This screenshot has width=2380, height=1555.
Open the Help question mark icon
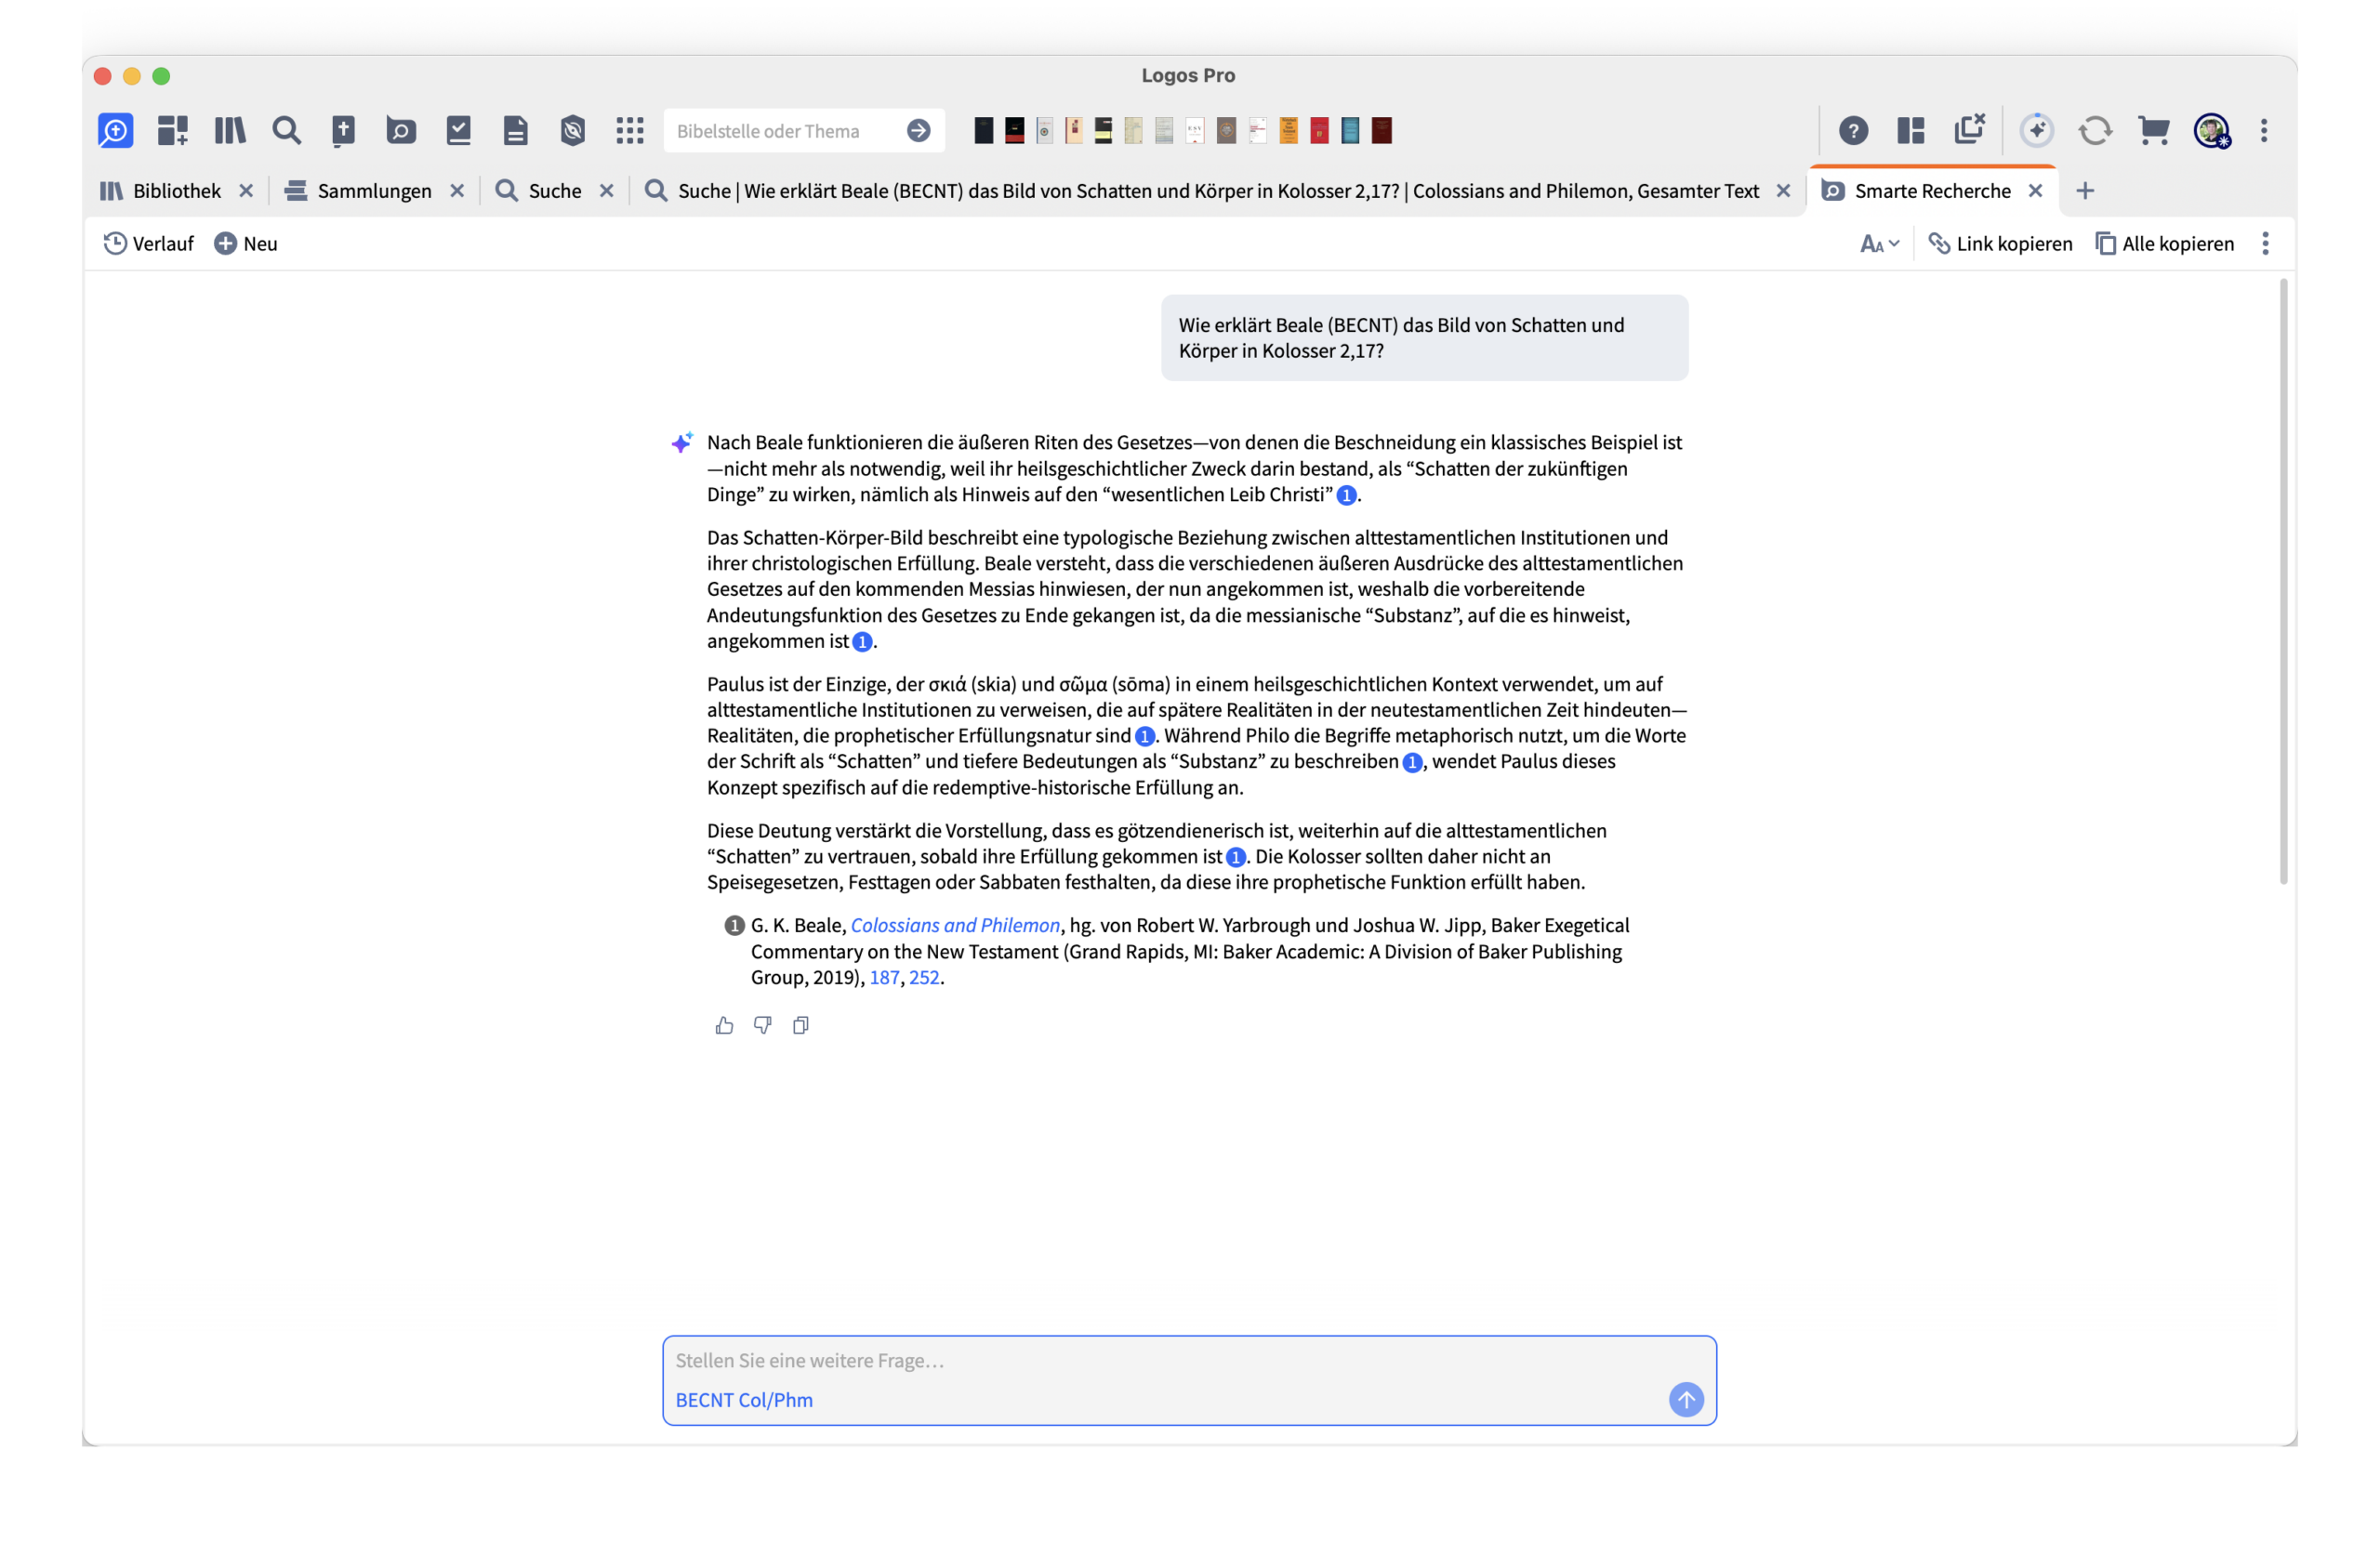[1853, 130]
